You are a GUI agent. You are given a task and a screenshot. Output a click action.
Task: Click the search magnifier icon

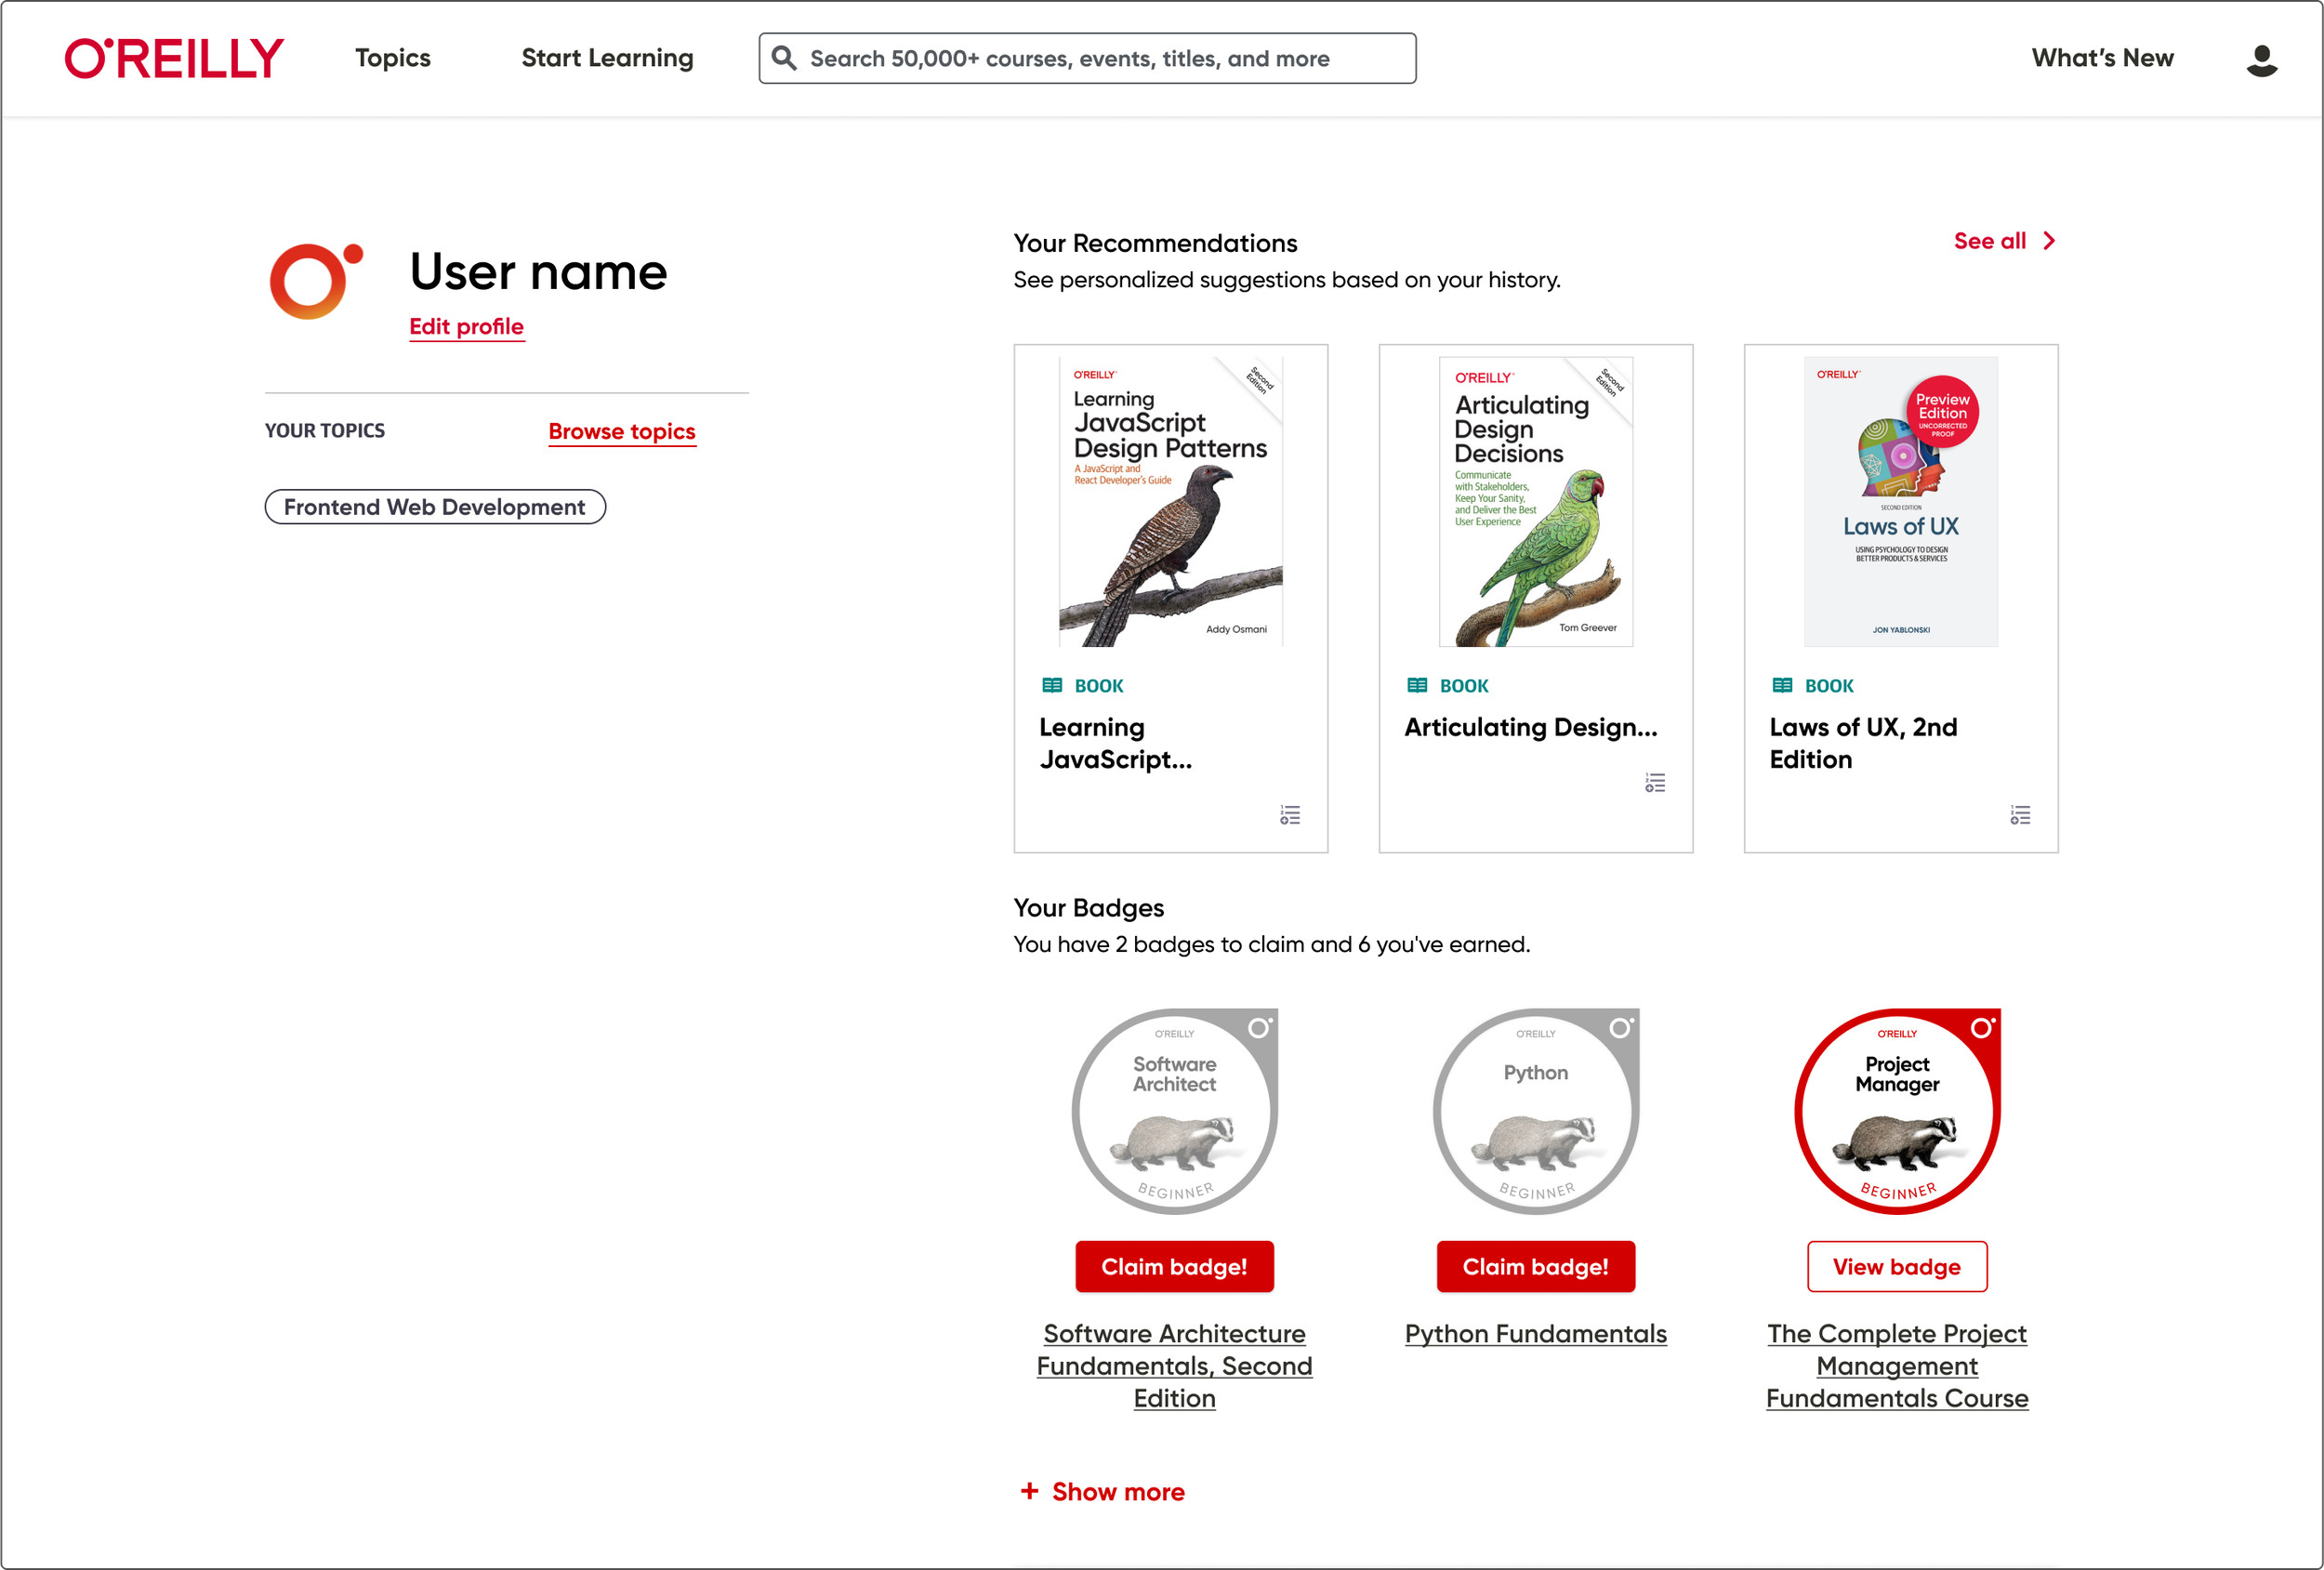784,58
